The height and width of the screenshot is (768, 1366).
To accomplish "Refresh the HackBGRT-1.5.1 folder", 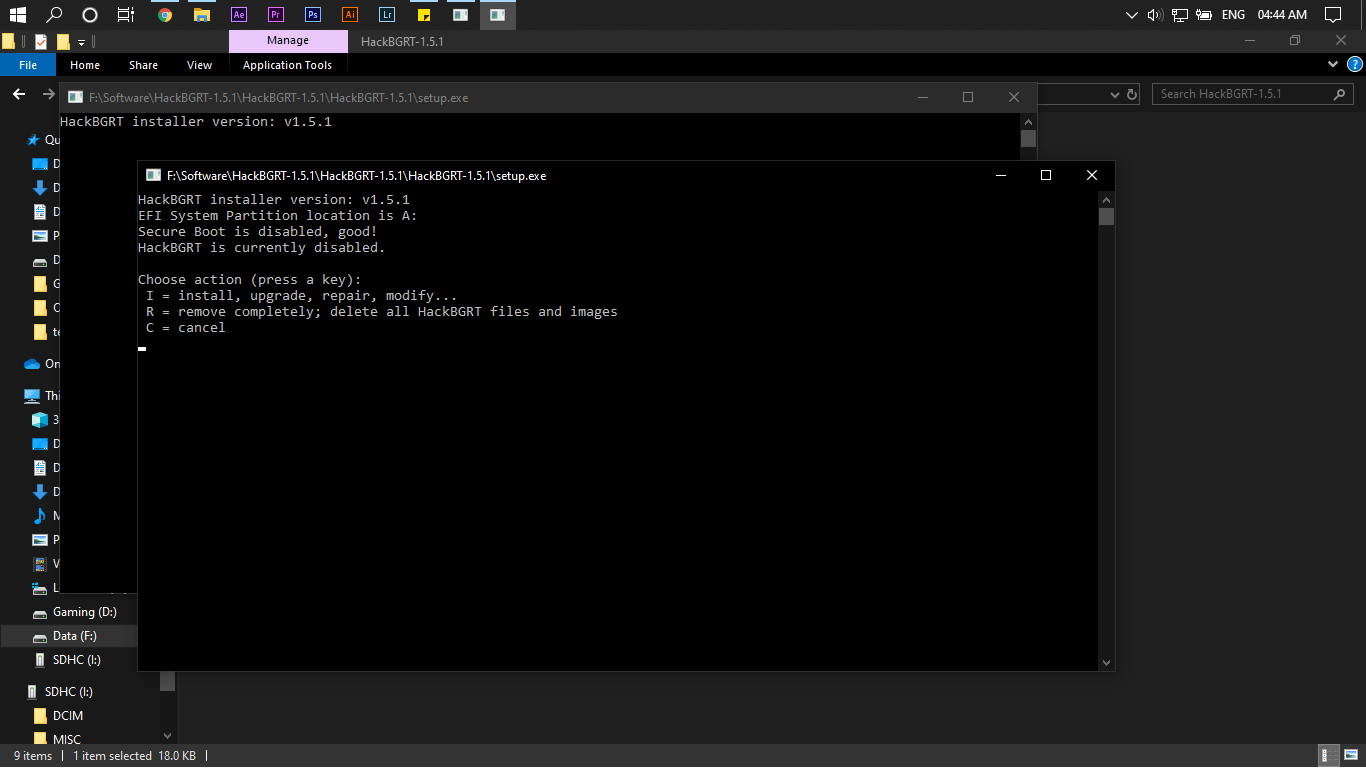I will tap(1132, 94).
